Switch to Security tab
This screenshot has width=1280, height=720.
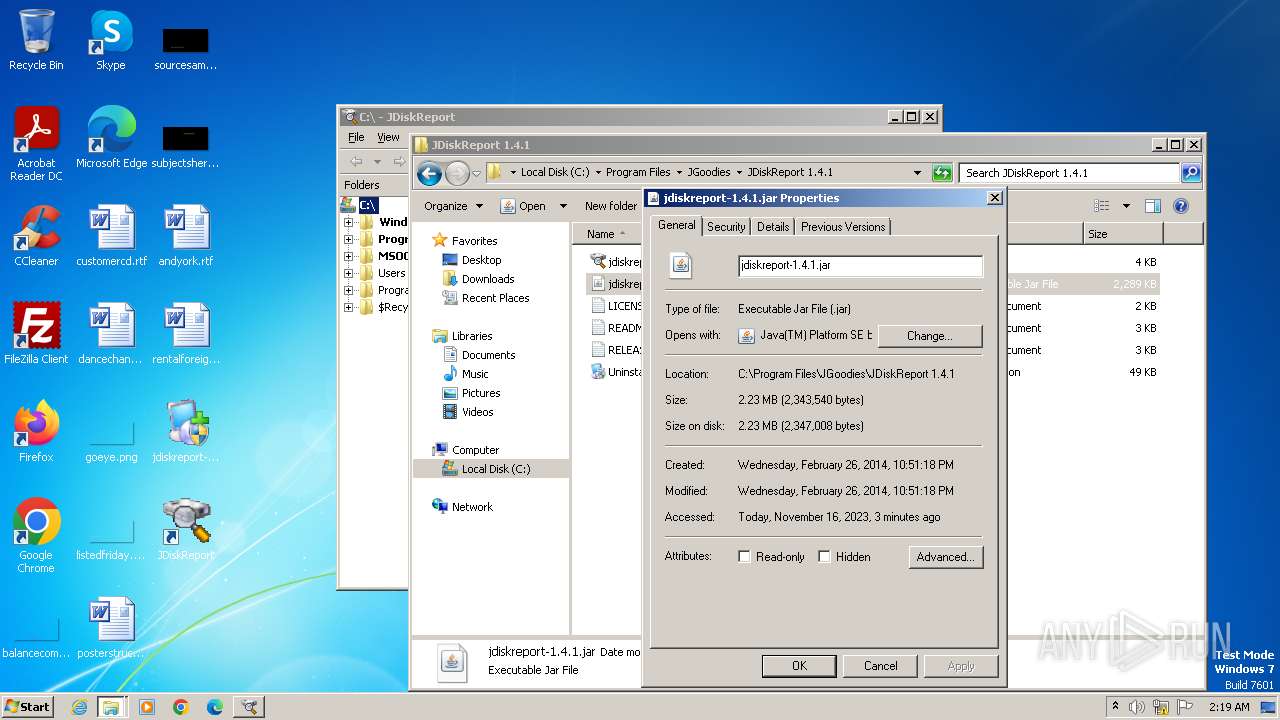(726, 227)
